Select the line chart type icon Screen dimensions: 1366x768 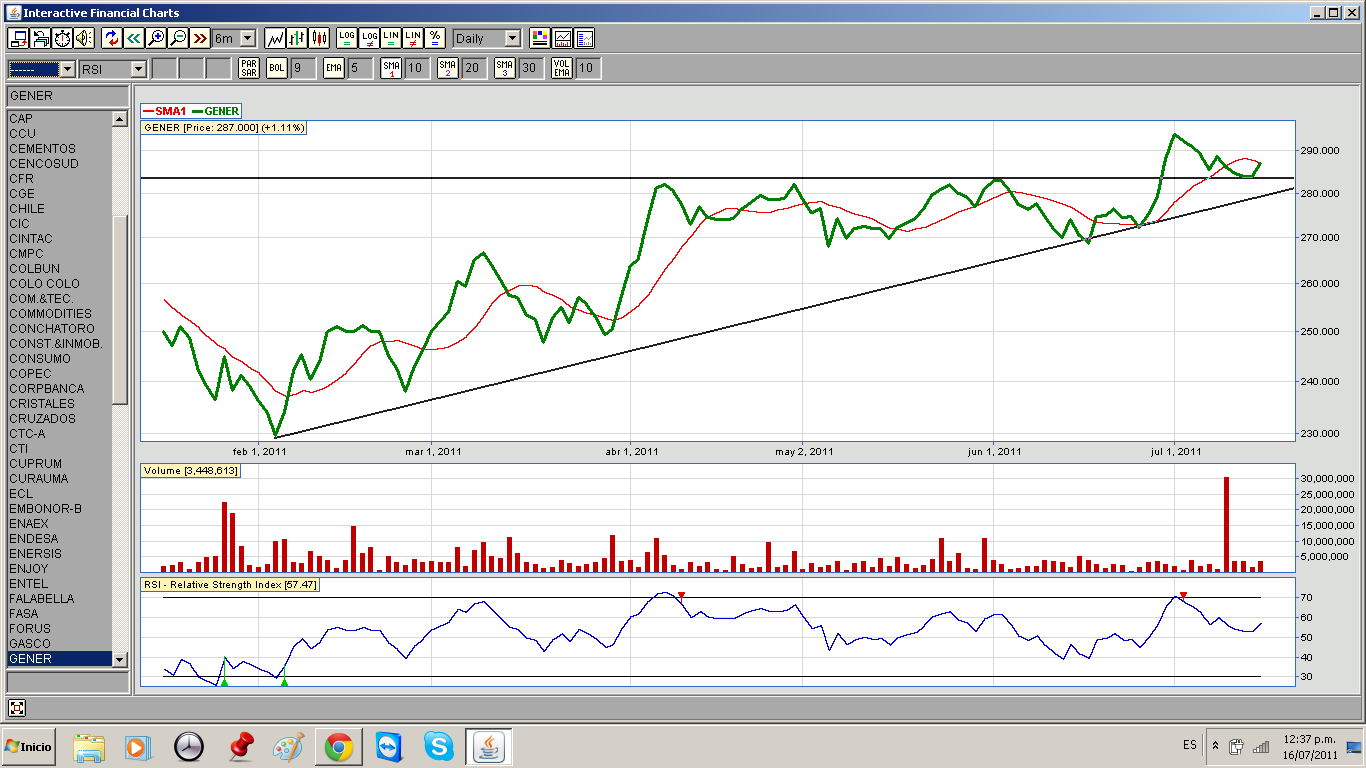tap(275, 38)
